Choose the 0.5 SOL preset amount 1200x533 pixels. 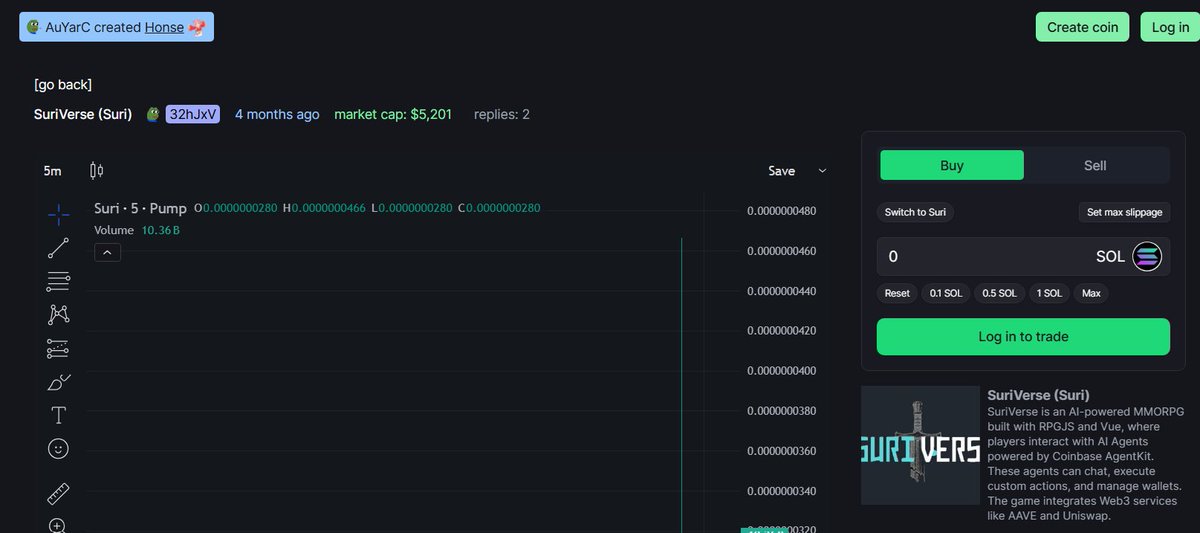tap(999, 293)
